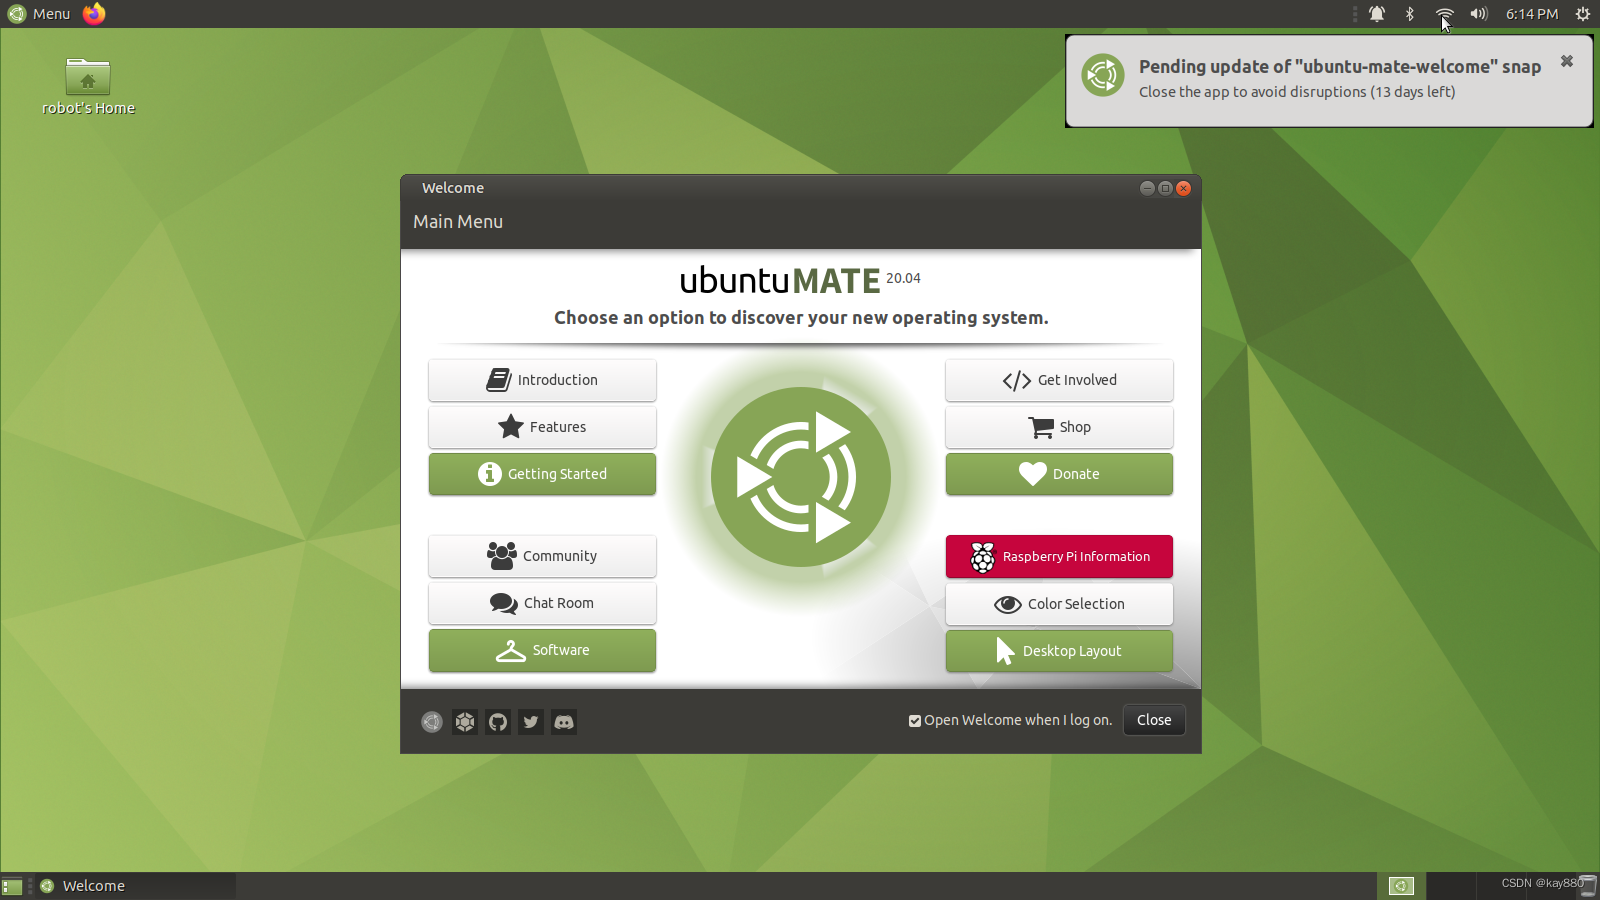Open Getting Started
The image size is (1600, 900).
coord(542,474)
